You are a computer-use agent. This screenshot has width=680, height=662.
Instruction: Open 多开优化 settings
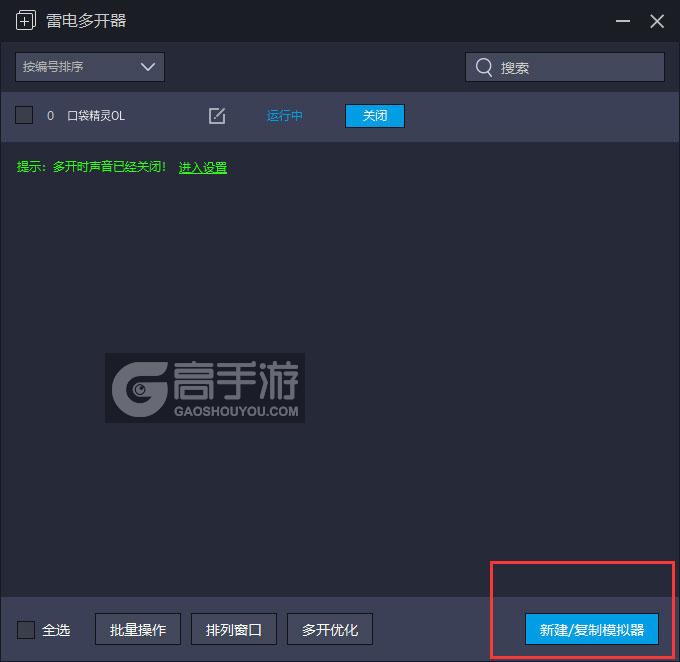tap(330, 629)
